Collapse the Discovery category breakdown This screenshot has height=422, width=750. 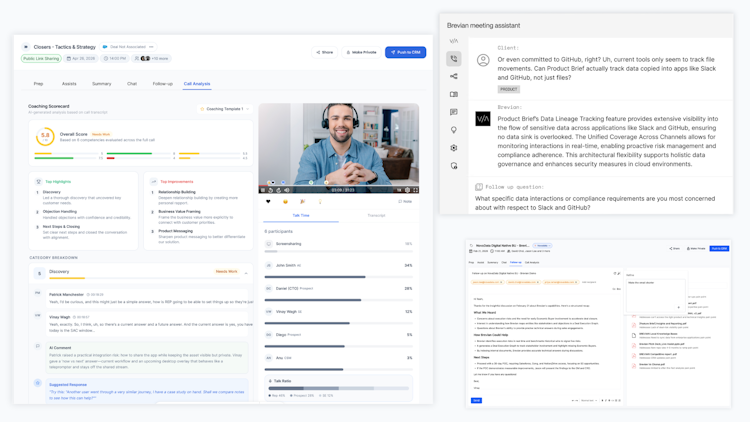(246, 273)
